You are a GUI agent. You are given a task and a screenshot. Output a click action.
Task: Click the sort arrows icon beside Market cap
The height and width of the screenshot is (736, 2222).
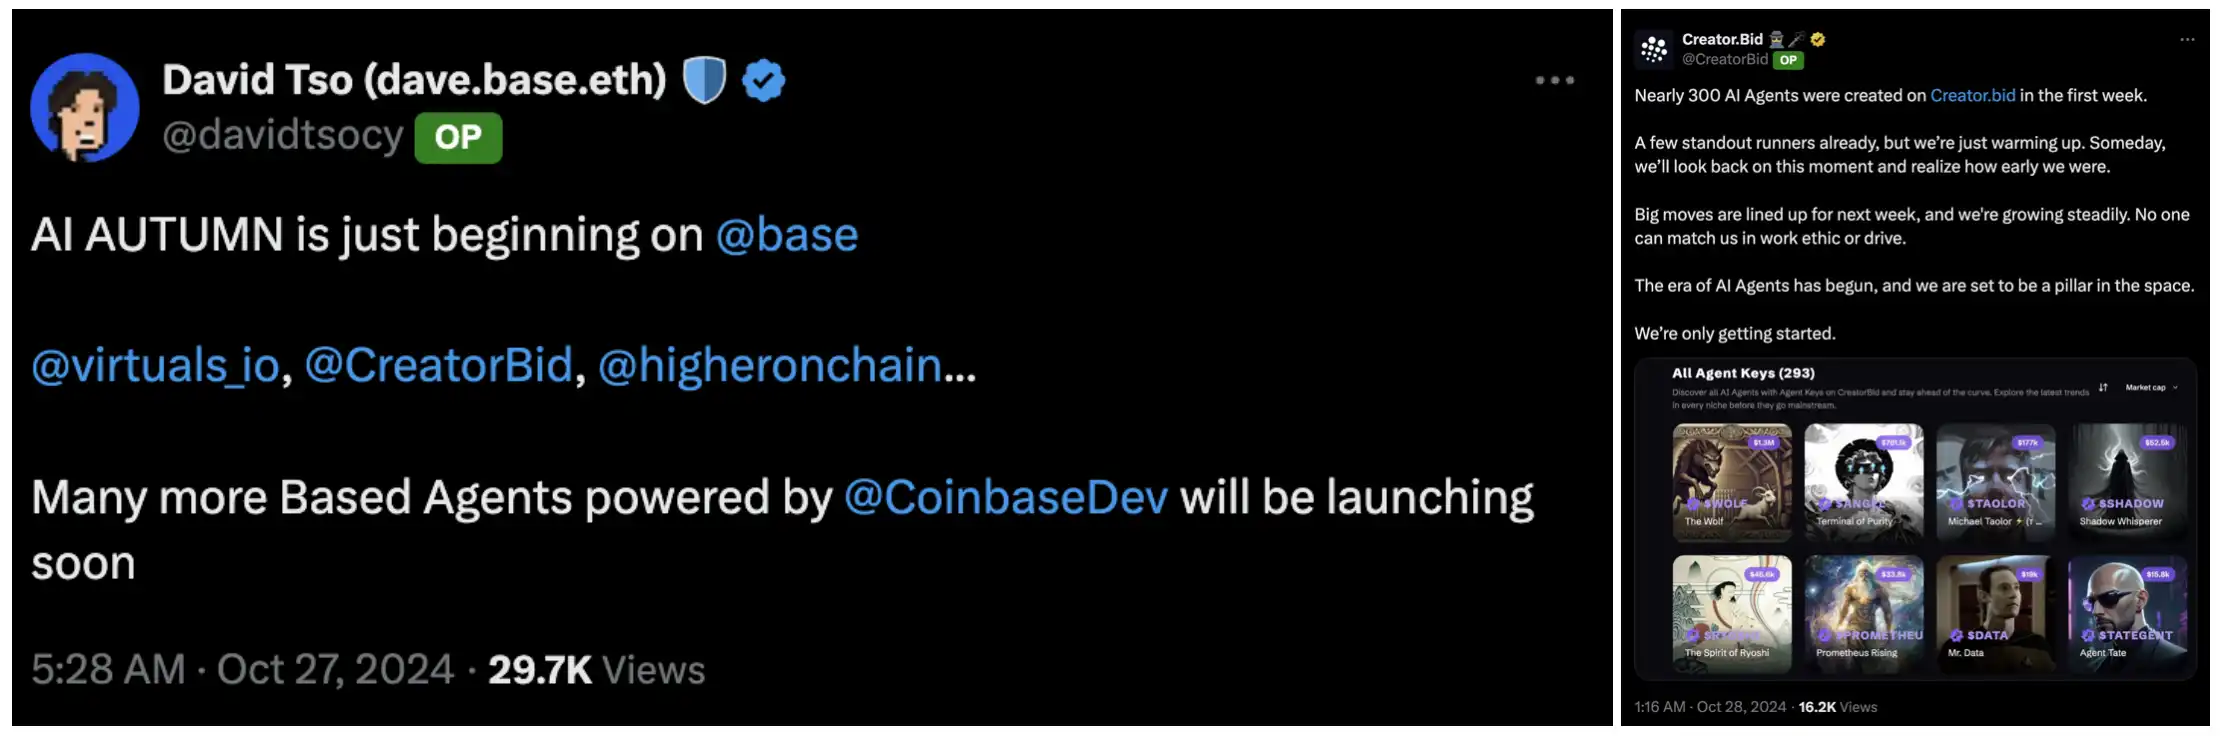pyautogui.click(x=2103, y=387)
